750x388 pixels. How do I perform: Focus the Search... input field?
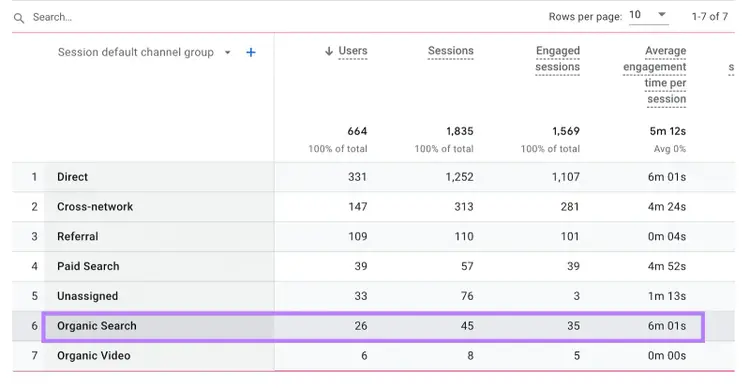[53, 17]
